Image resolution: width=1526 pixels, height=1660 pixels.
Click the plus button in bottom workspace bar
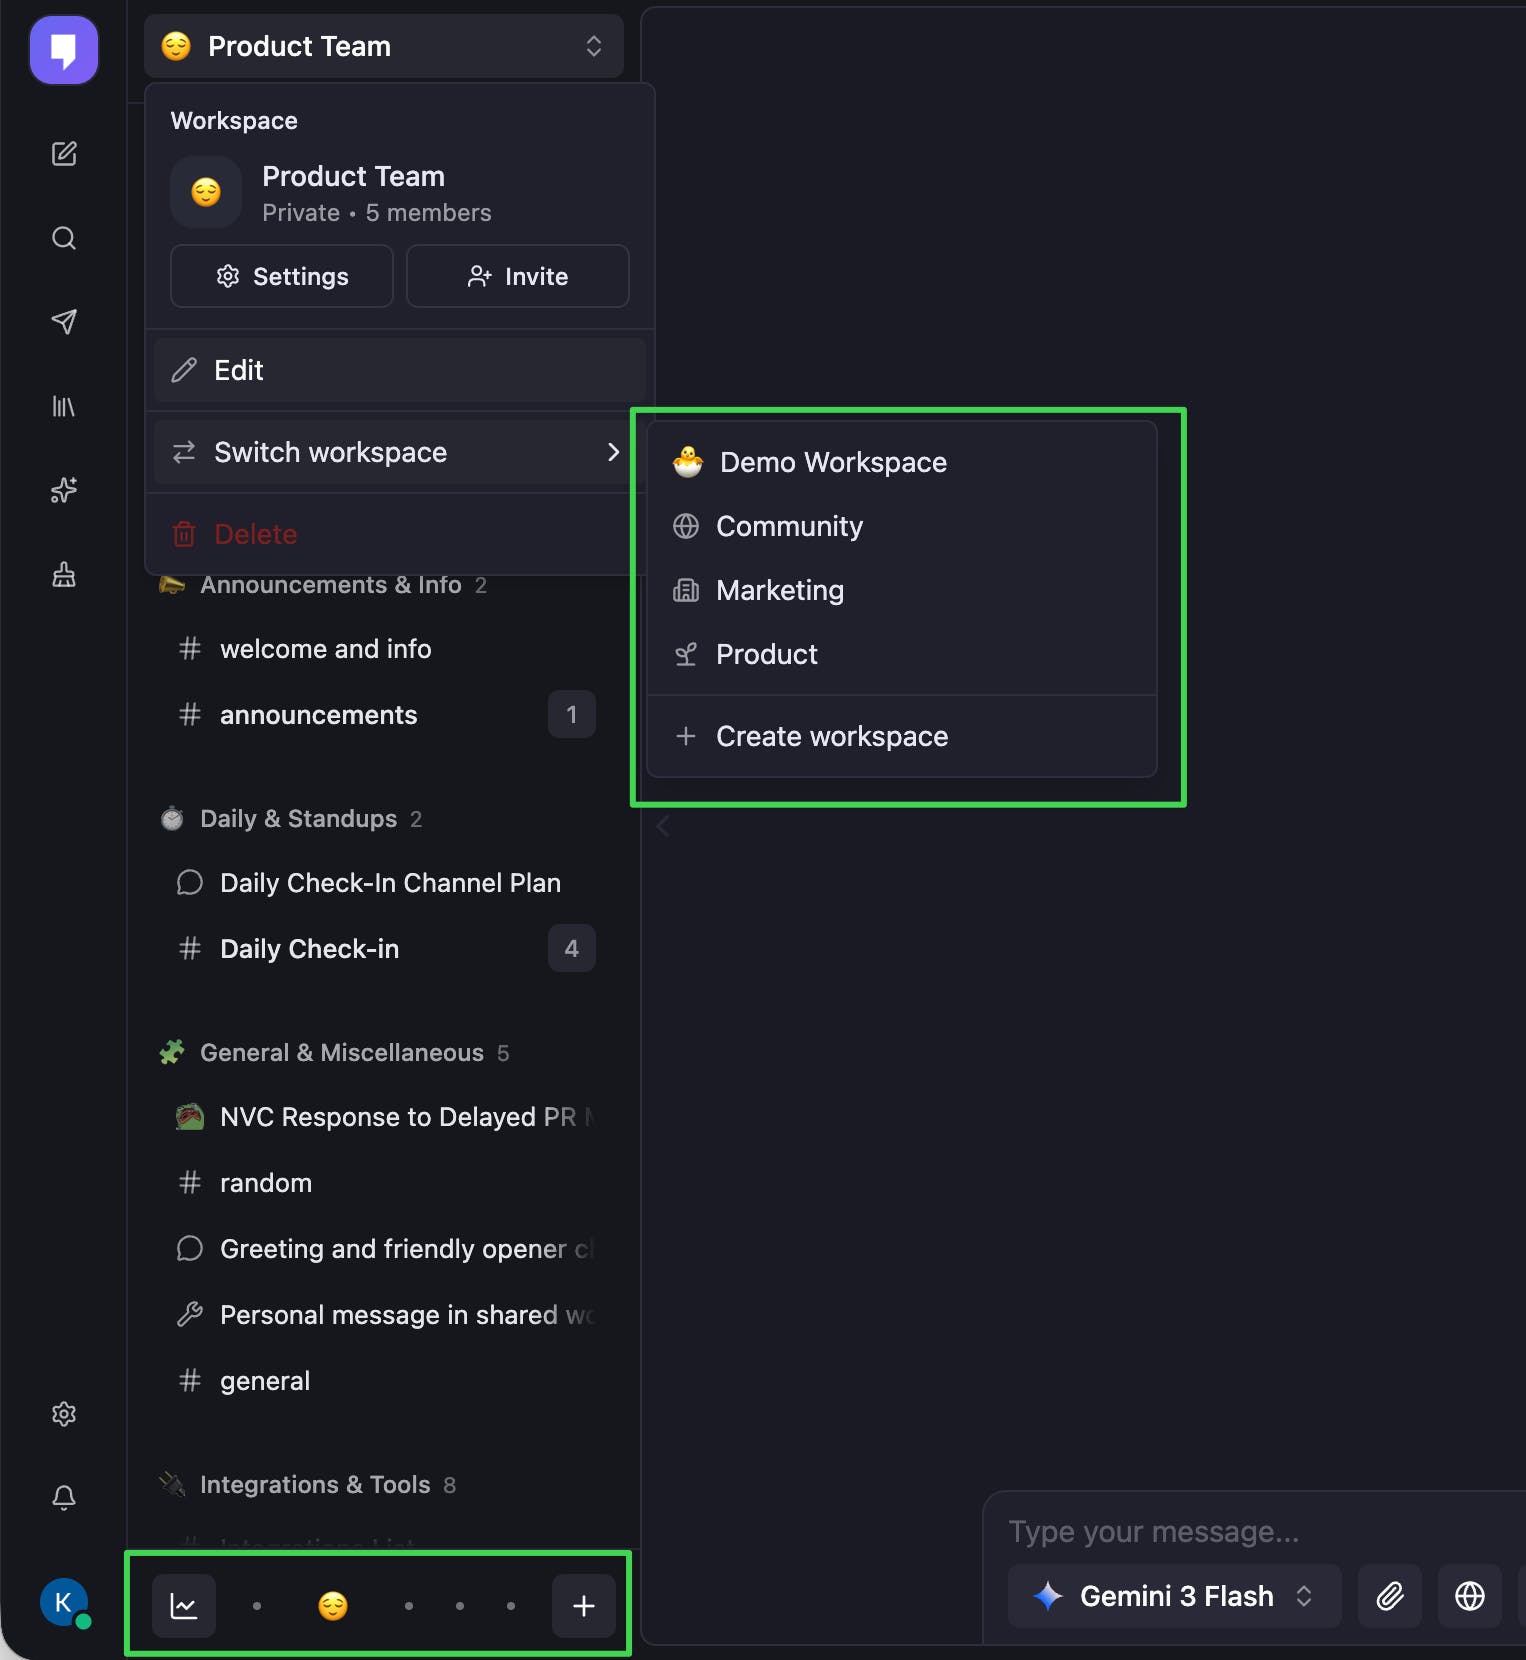click(x=584, y=1606)
